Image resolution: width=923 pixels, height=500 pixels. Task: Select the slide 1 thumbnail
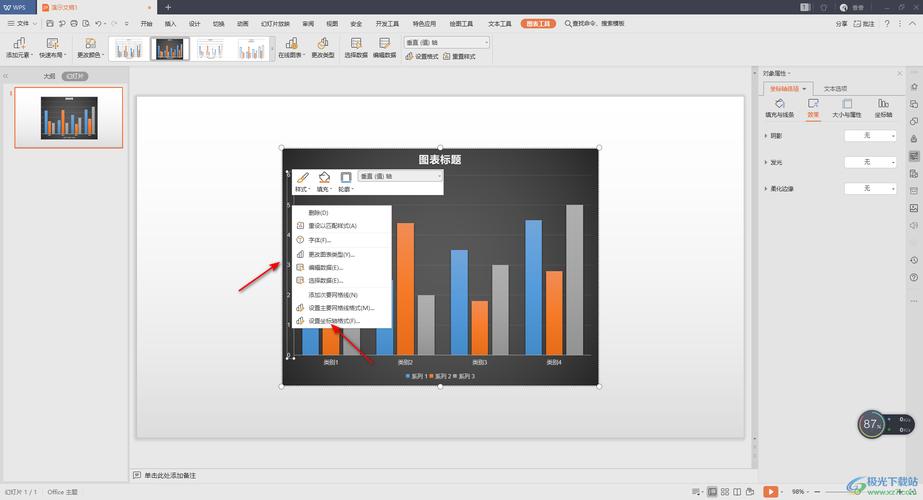69,117
